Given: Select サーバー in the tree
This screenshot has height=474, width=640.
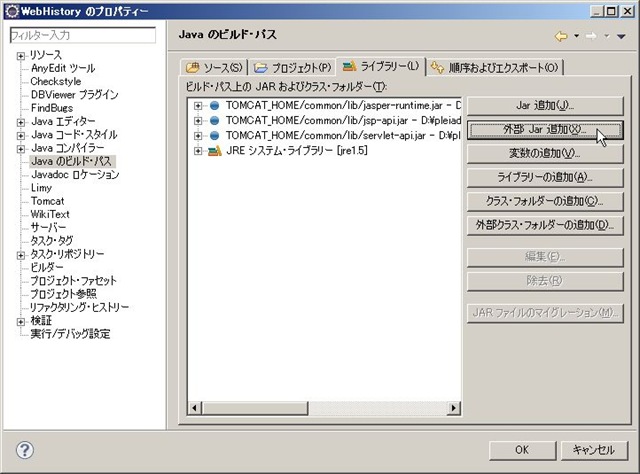Looking at the screenshot, I should point(48,227).
